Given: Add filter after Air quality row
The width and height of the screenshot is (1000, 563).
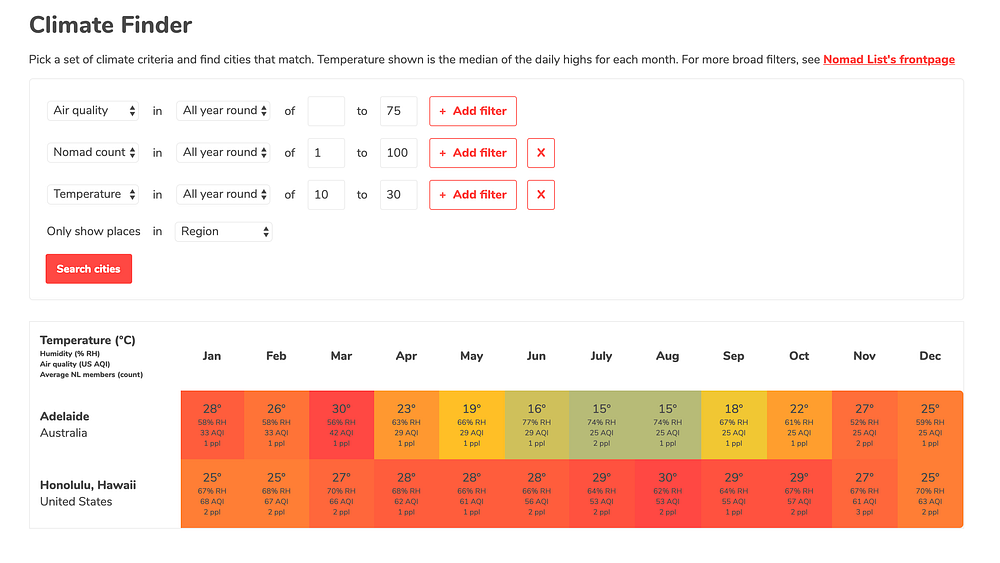Looking at the screenshot, I should tap(473, 111).
